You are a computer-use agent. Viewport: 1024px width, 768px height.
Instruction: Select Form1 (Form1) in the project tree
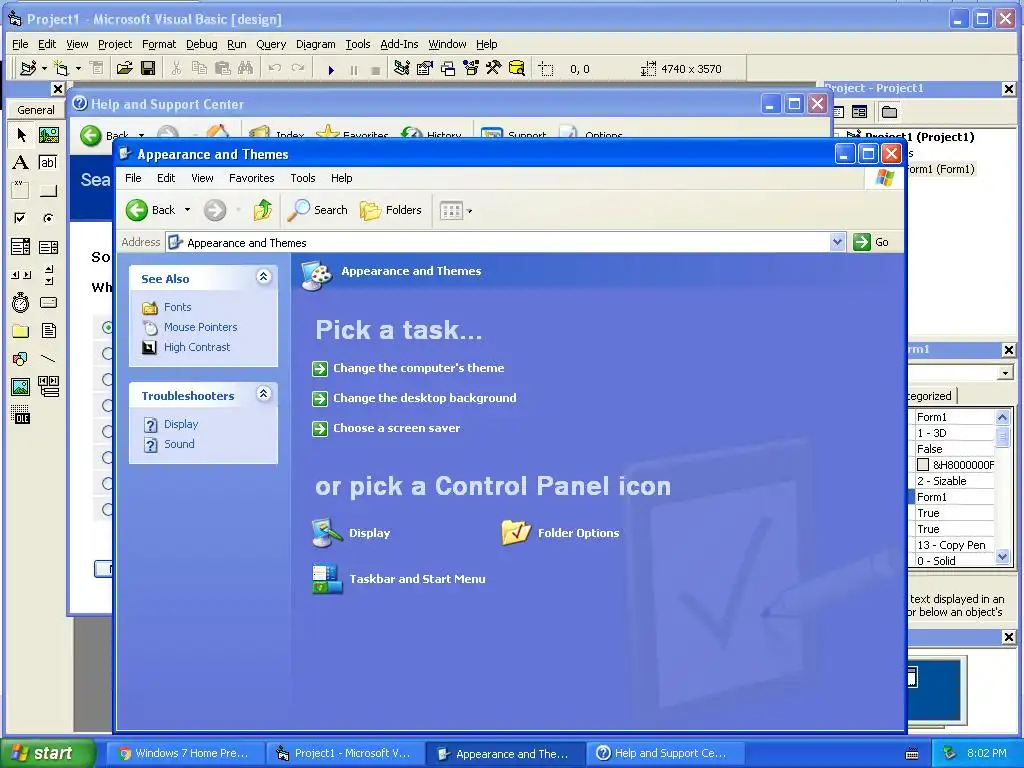click(940, 169)
